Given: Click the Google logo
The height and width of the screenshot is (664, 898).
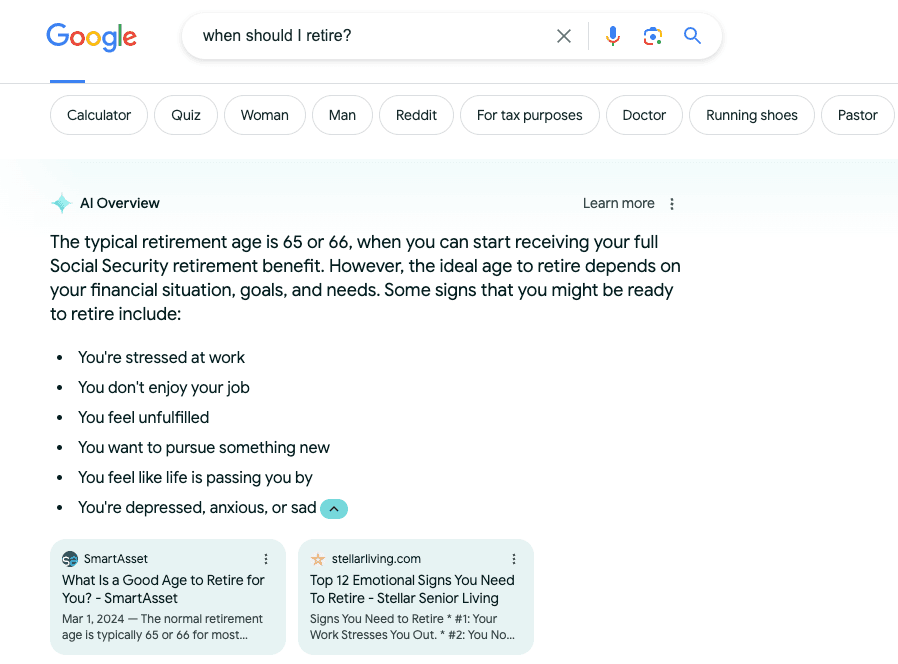Looking at the screenshot, I should (91, 37).
